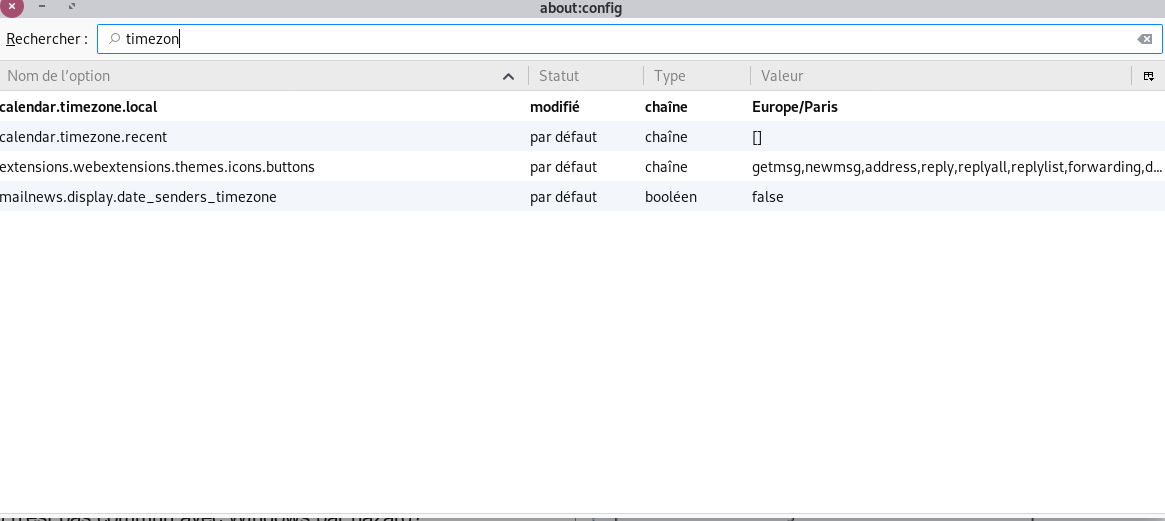Select mailnews.display.date_senders_timezone preference
Screen dimensions: 1165x521
(x=139, y=197)
